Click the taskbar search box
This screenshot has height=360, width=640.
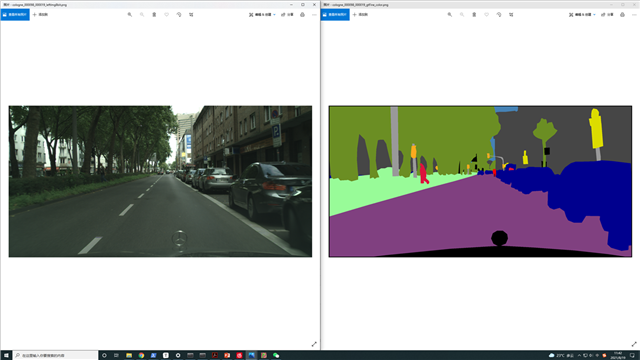click(56, 356)
